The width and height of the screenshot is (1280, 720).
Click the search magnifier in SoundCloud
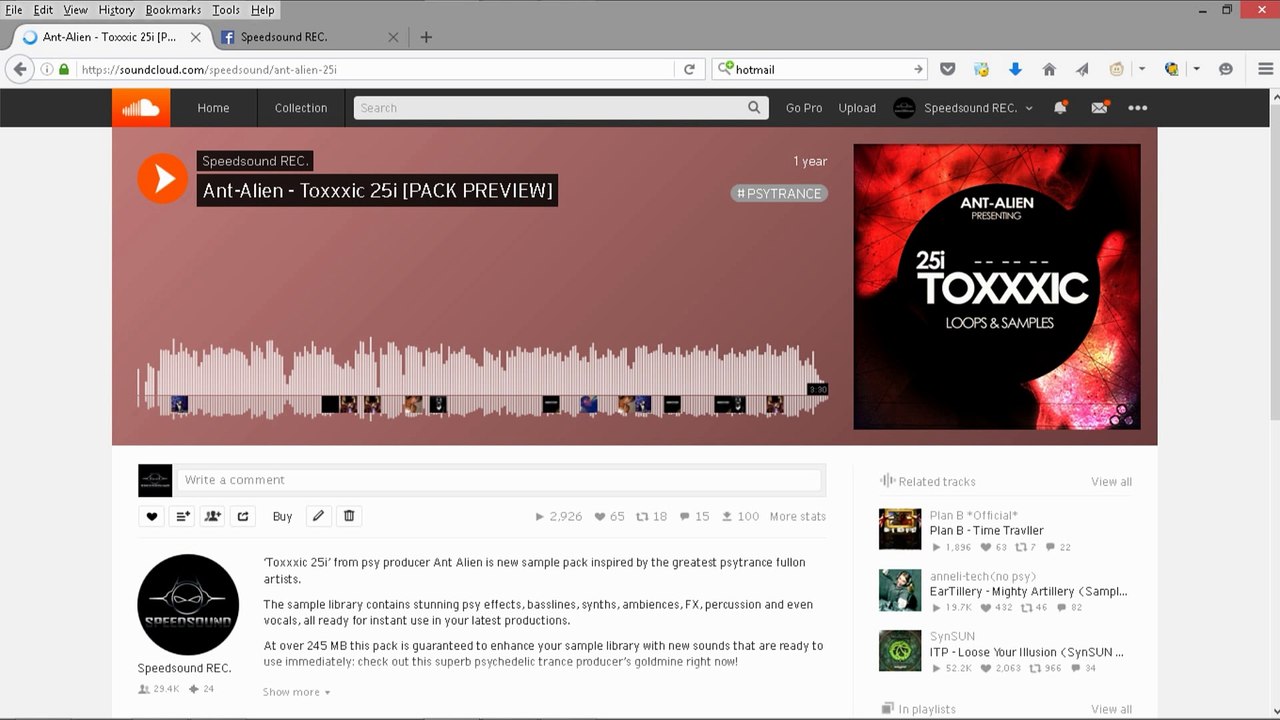(754, 107)
